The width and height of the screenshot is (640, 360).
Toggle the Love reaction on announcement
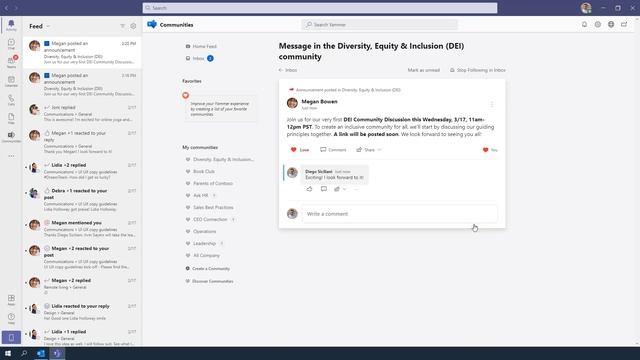[300, 150]
